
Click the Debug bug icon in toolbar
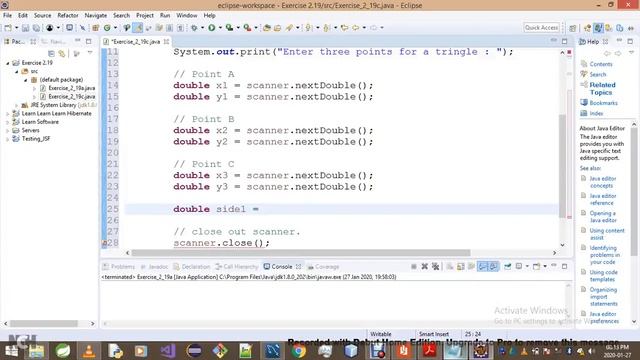pyautogui.click(x=194, y=28)
